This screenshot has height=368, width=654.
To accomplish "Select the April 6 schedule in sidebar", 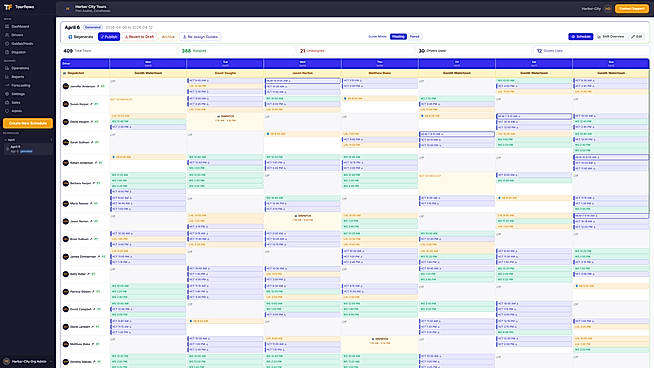I will pyautogui.click(x=28, y=149).
